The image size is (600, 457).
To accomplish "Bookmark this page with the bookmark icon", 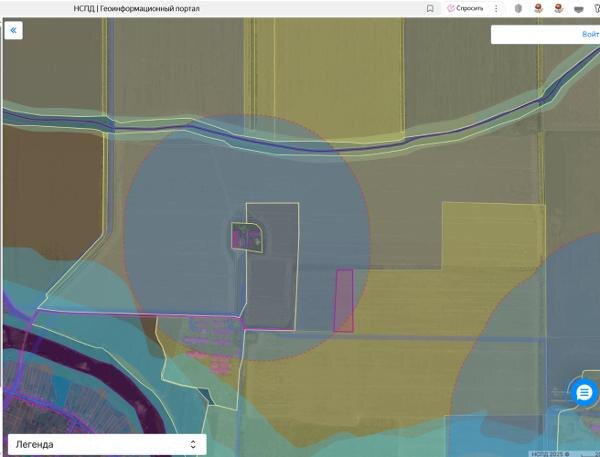I will [x=430, y=8].
